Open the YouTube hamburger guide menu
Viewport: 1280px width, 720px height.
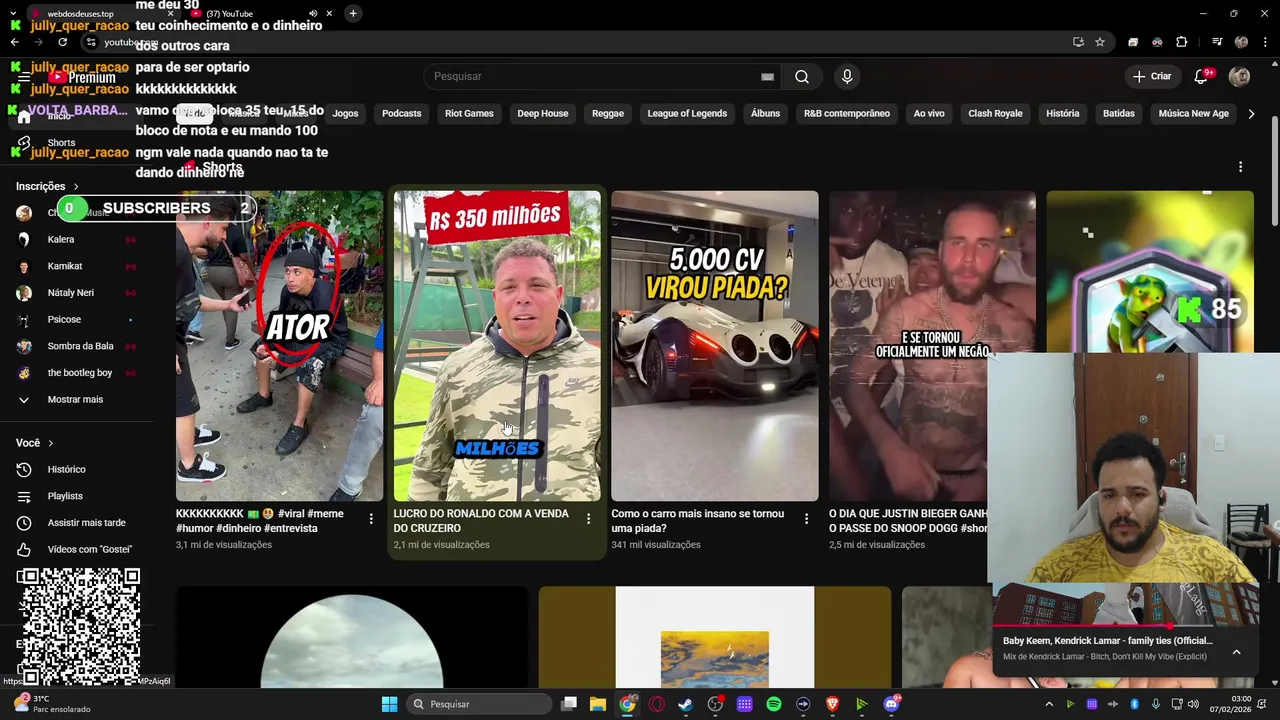24,77
